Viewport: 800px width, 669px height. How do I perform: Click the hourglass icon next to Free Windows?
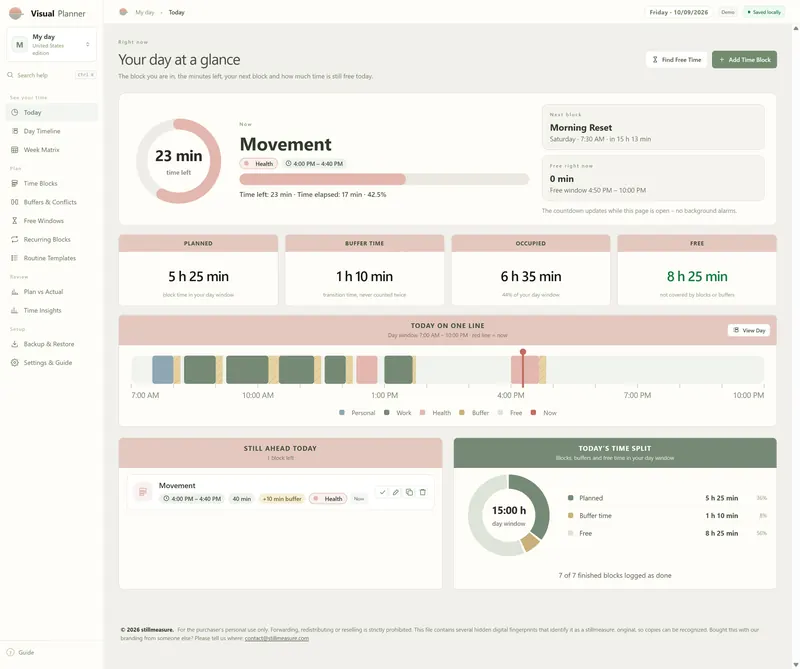[x=14, y=220]
